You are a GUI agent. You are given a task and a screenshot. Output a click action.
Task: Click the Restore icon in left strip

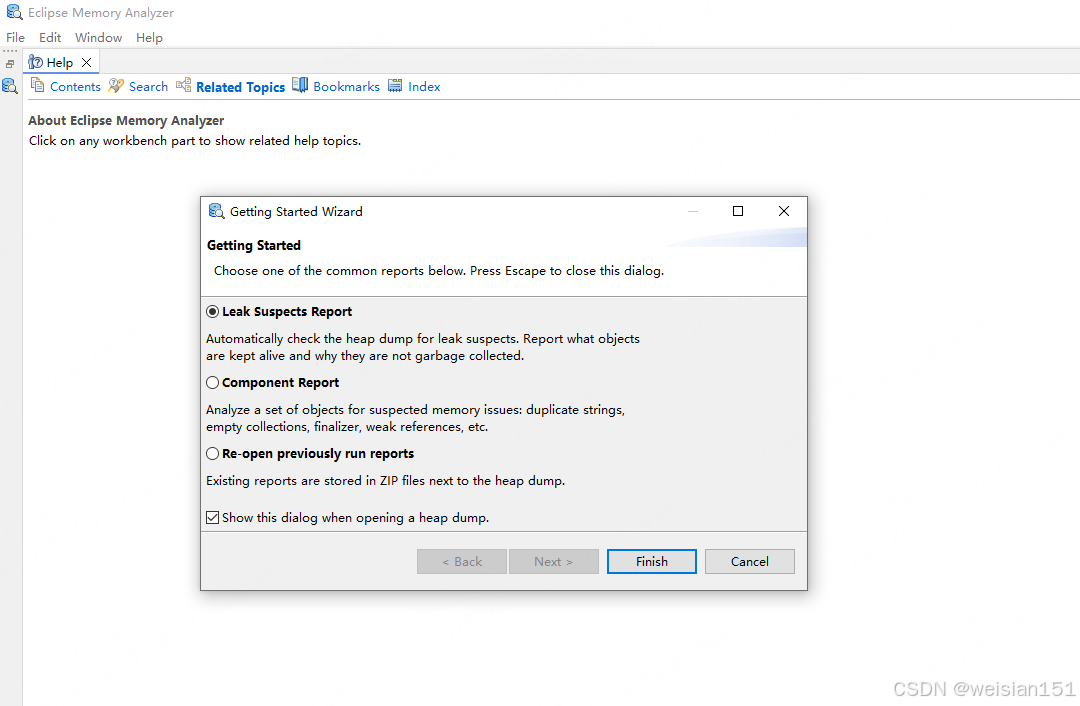tap(10, 63)
